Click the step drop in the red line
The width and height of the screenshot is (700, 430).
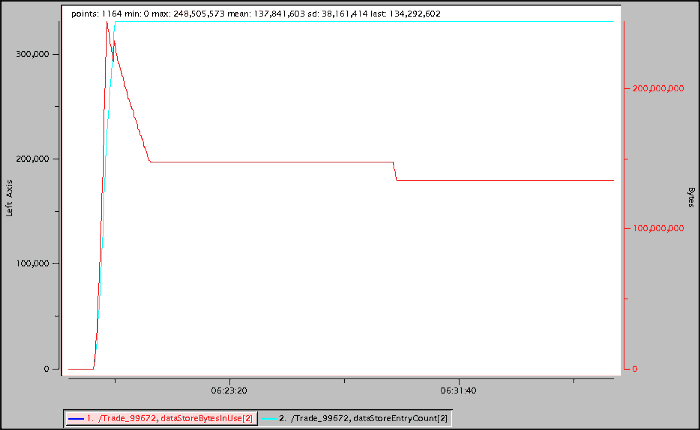(396, 172)
